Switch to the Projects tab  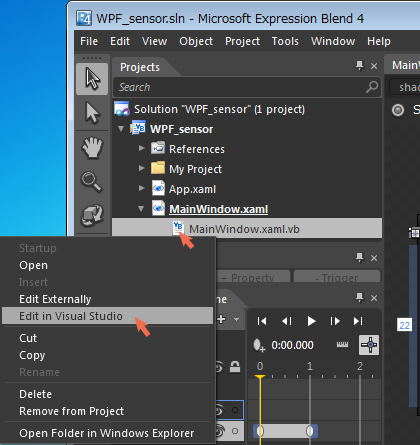[x=140, y=67]
